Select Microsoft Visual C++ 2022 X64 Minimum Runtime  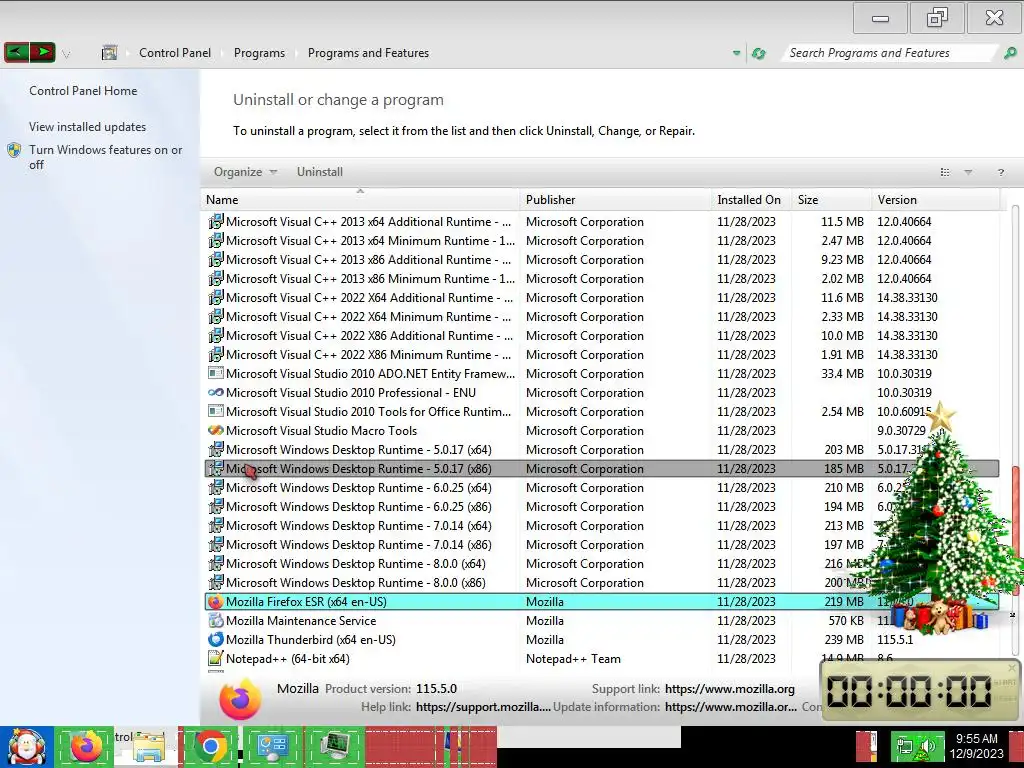coord(601,316)
